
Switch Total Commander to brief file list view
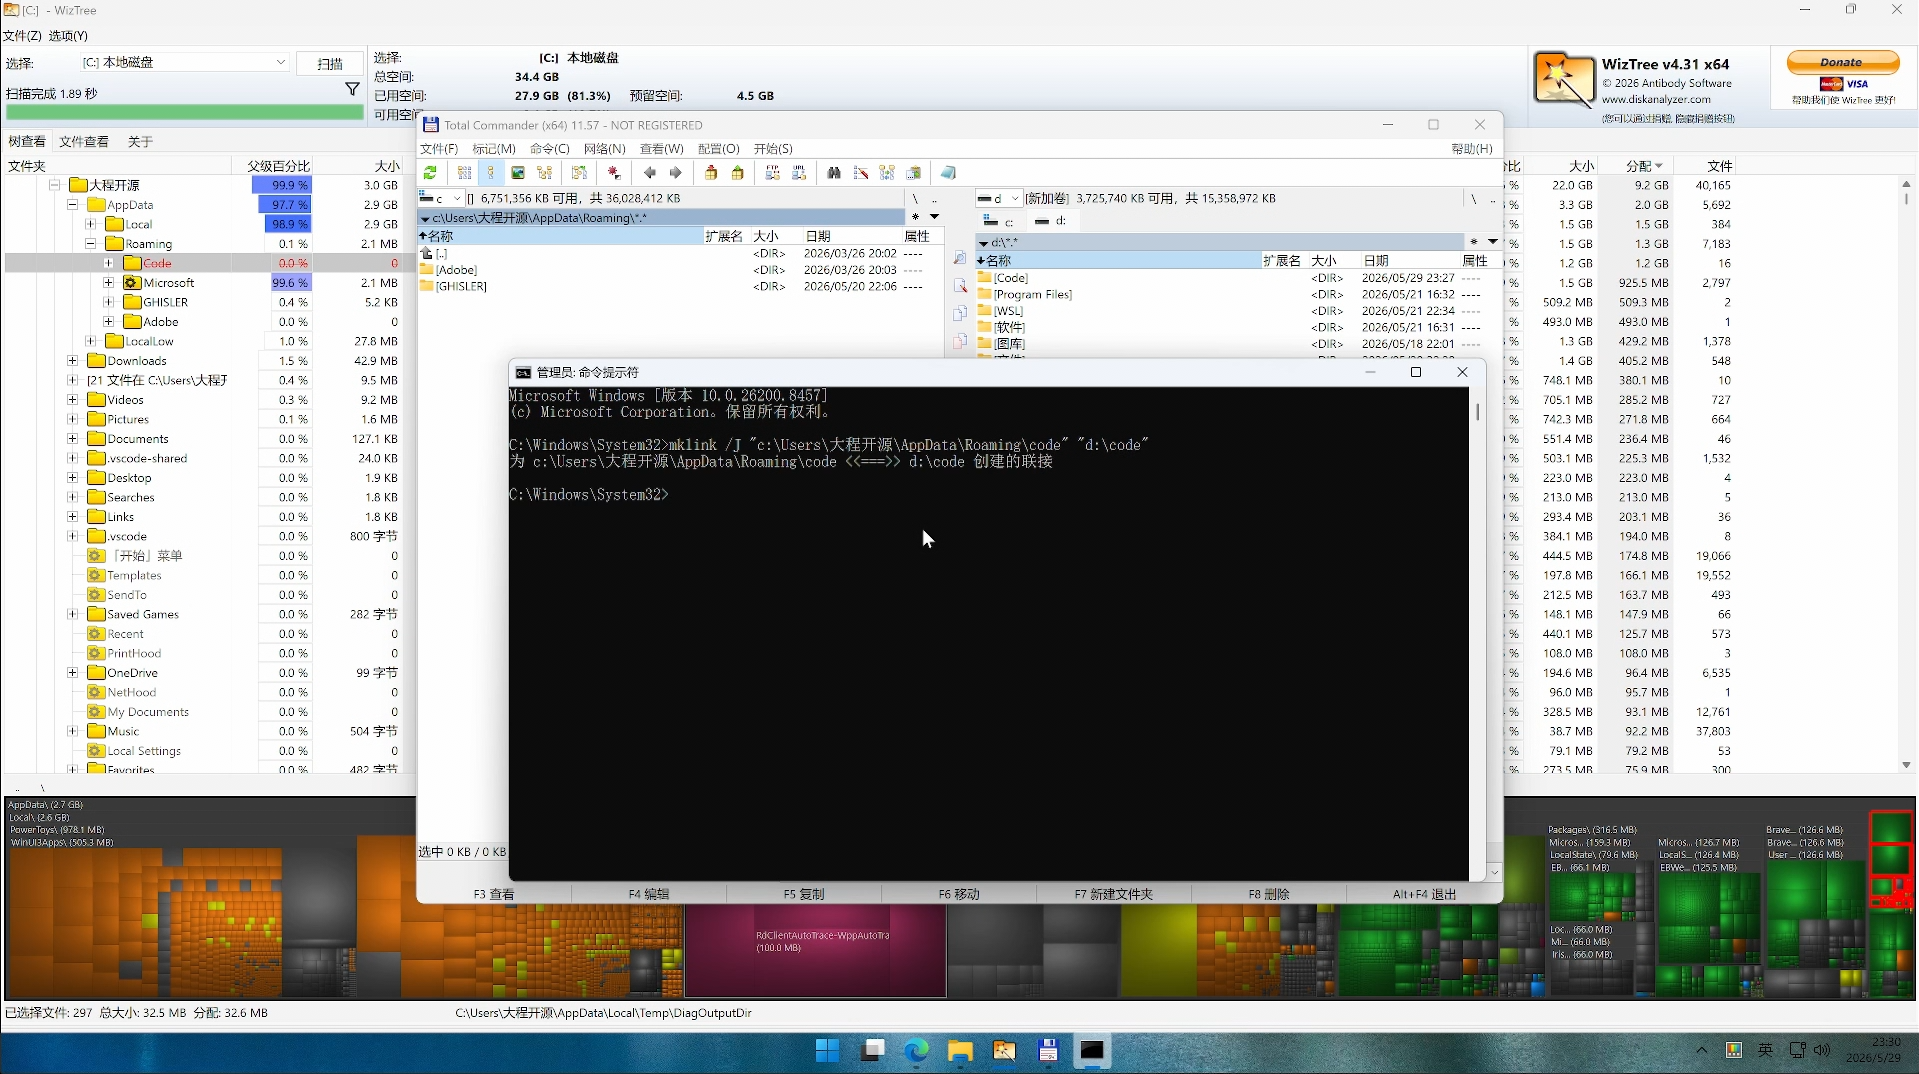pyautogui.click(x=464, y=173)
